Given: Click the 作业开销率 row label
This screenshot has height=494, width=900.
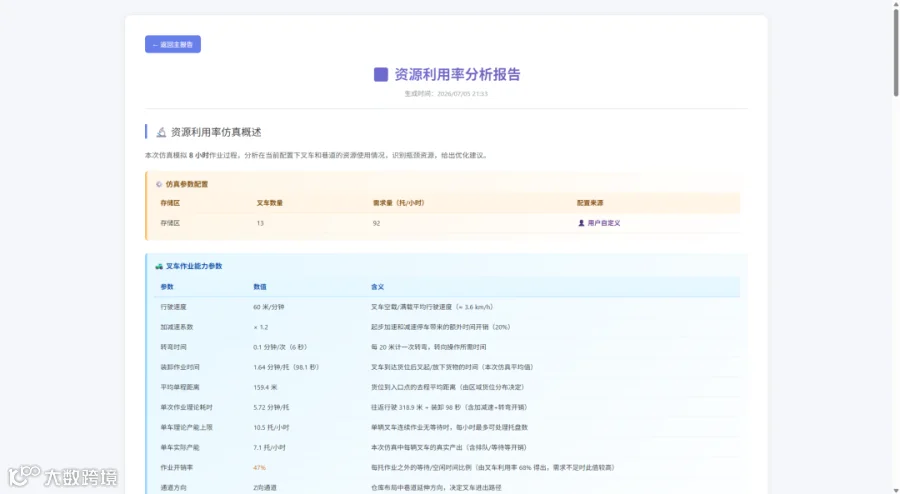Looking at the screenshot, I should click(x=177, y=468).
